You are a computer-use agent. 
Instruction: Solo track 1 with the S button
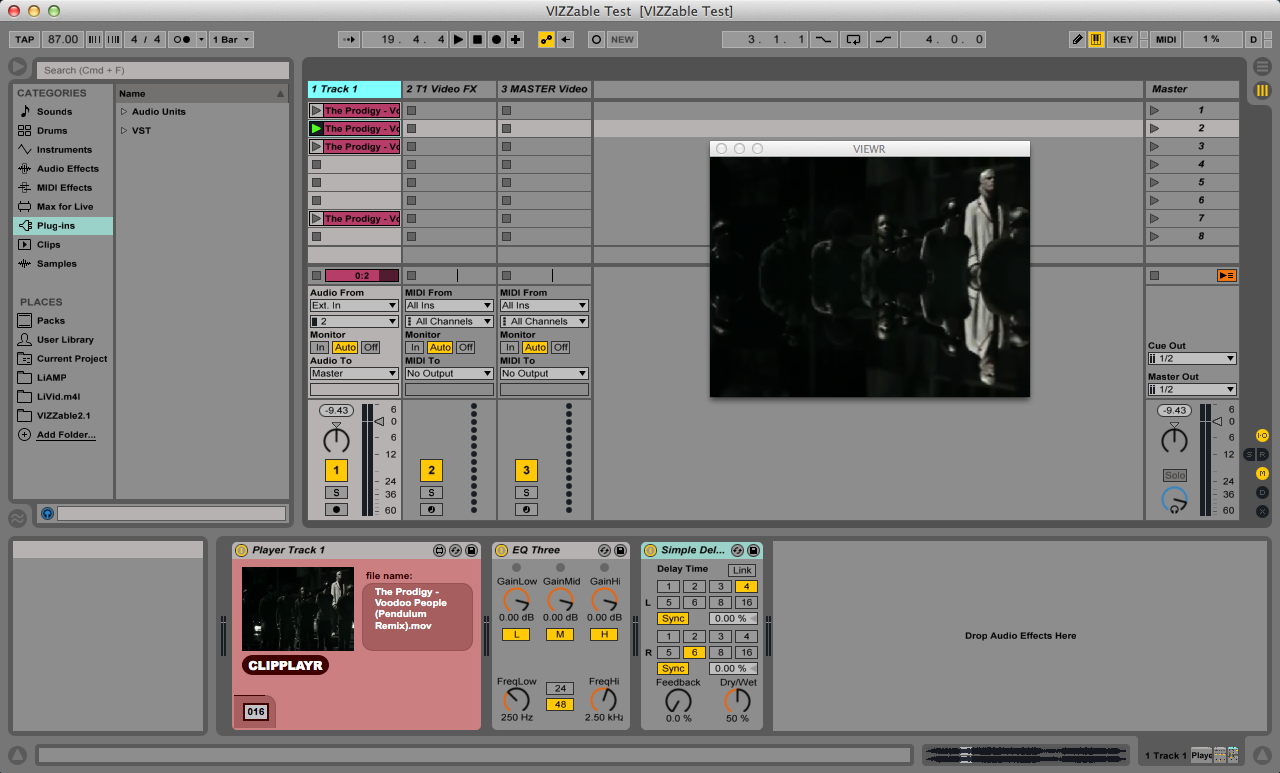(x=336, y=492)
